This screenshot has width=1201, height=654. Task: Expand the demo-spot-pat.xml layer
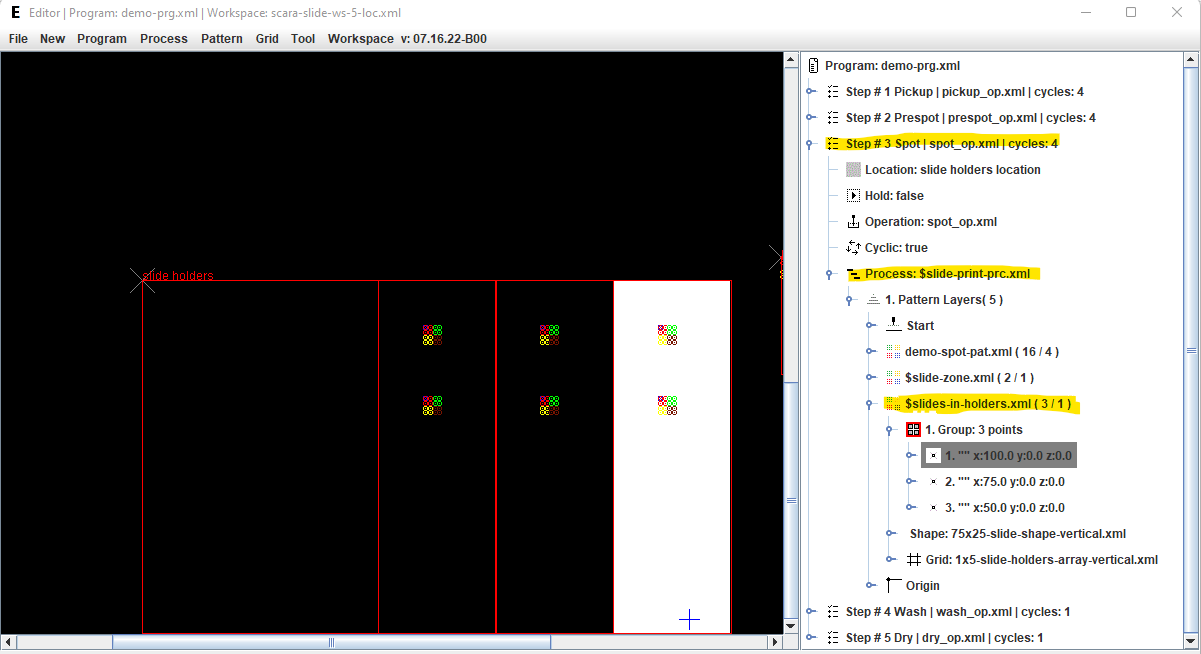pyautogui.click(x=870, y=352)
